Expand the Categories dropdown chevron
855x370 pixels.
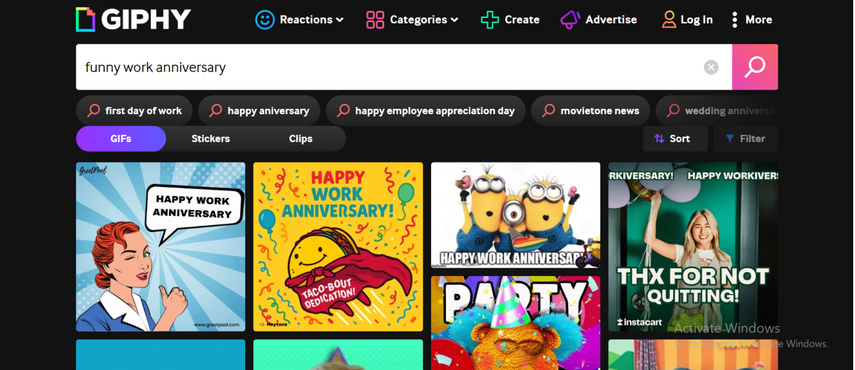pos(454,20)
